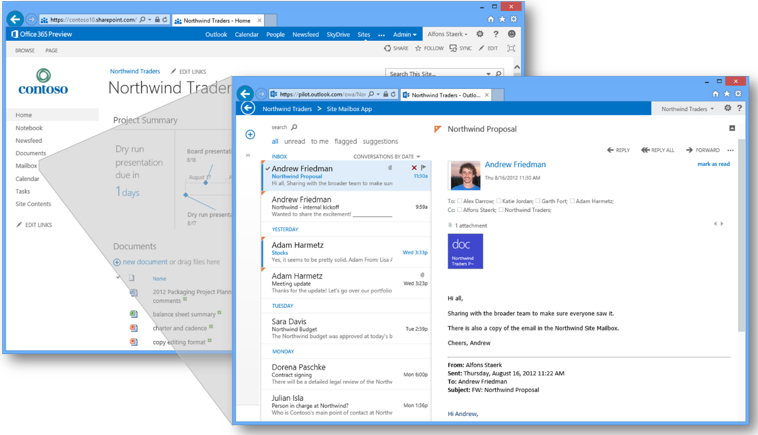
Task: Tick the Alex Darrow recipient checkbox
Action: pos(460,201)
